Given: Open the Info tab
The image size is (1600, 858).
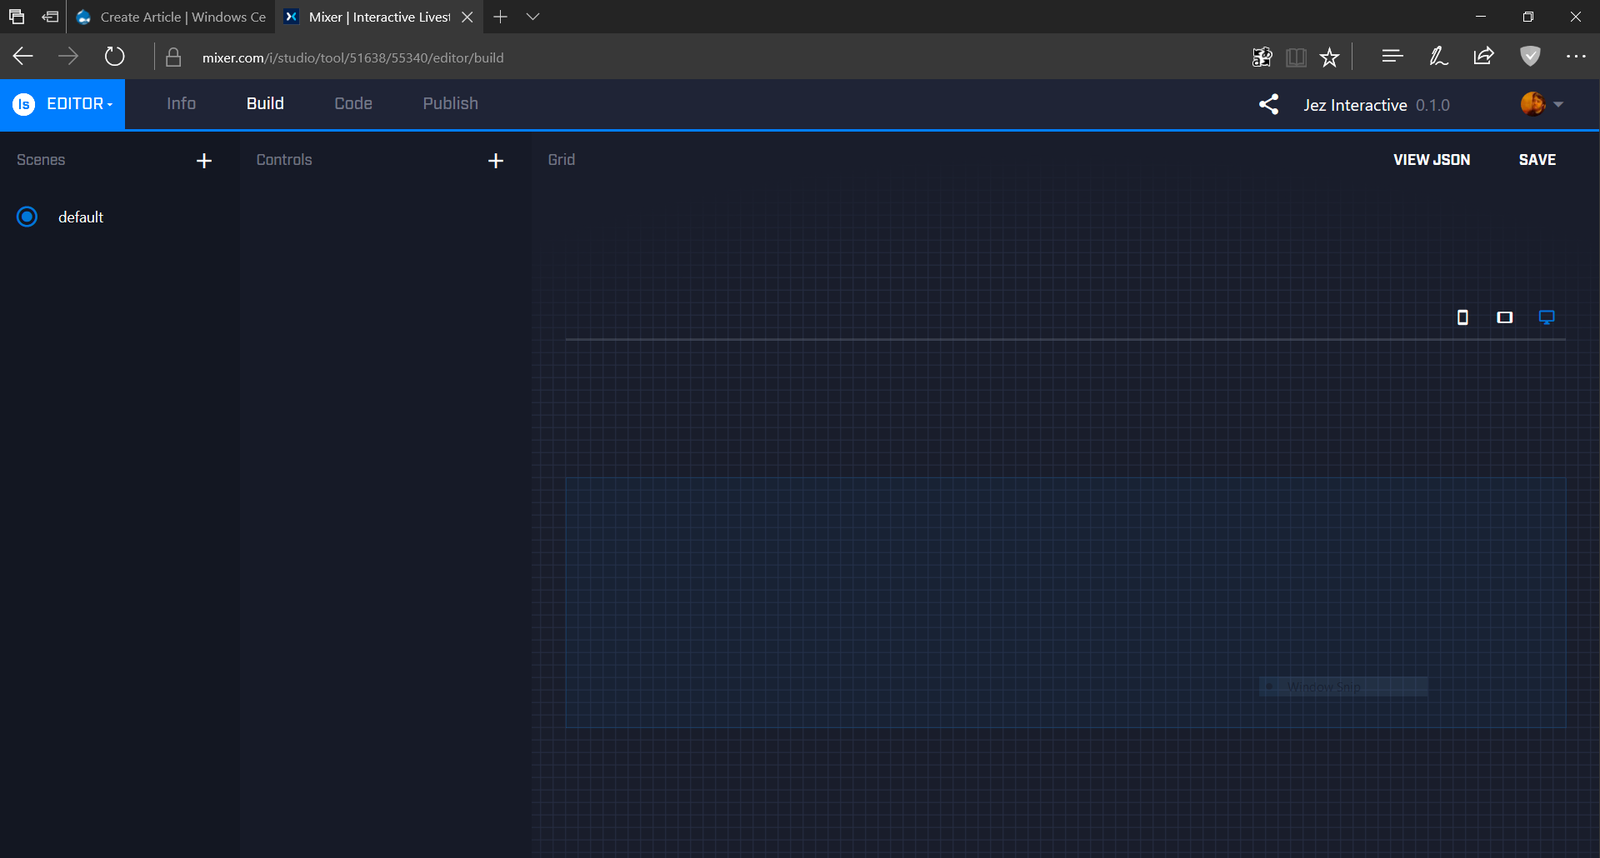Looking at the screenshot, I should click(x=181, y=104).
